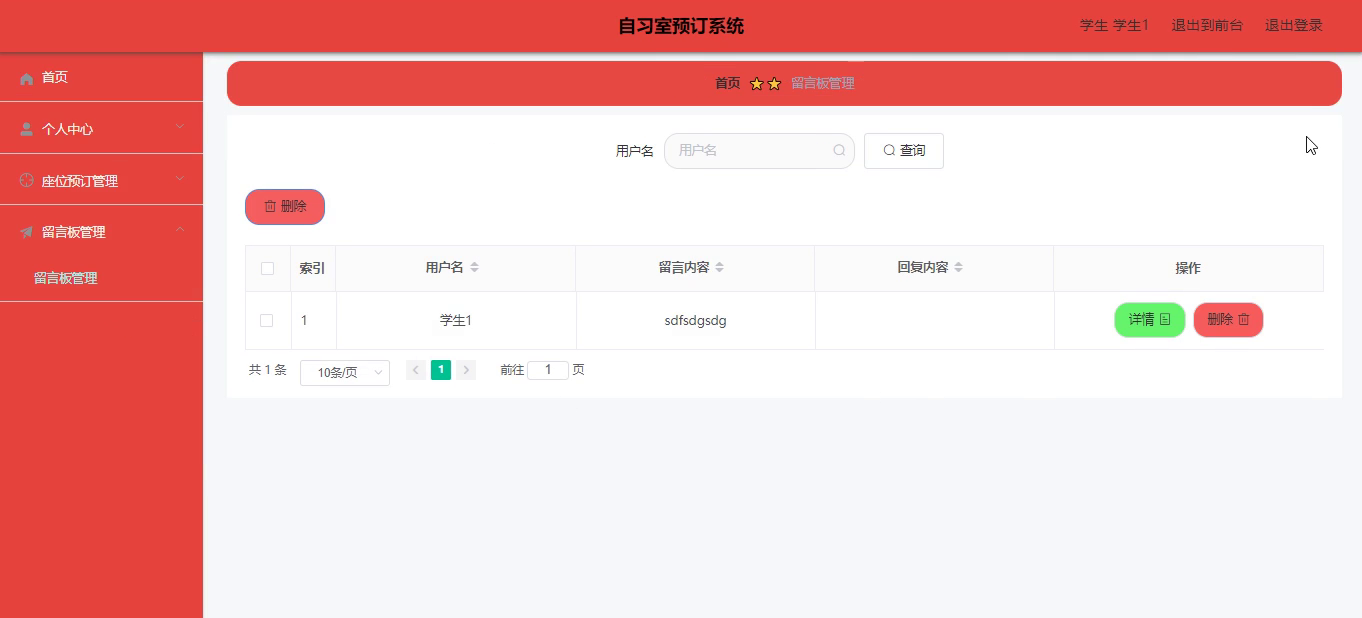Go to previous page with left arrow
The height and width of the screenshot is (618, 1362).
416,370
